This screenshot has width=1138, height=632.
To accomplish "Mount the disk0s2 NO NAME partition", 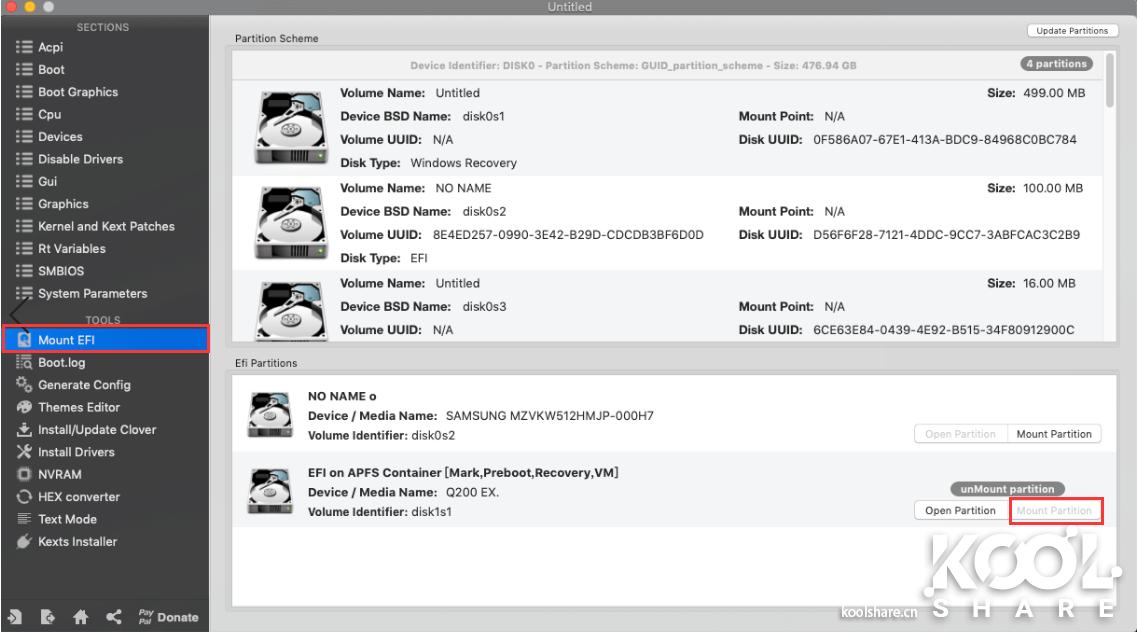I will pyautogui.click(x=1053, y=434).
